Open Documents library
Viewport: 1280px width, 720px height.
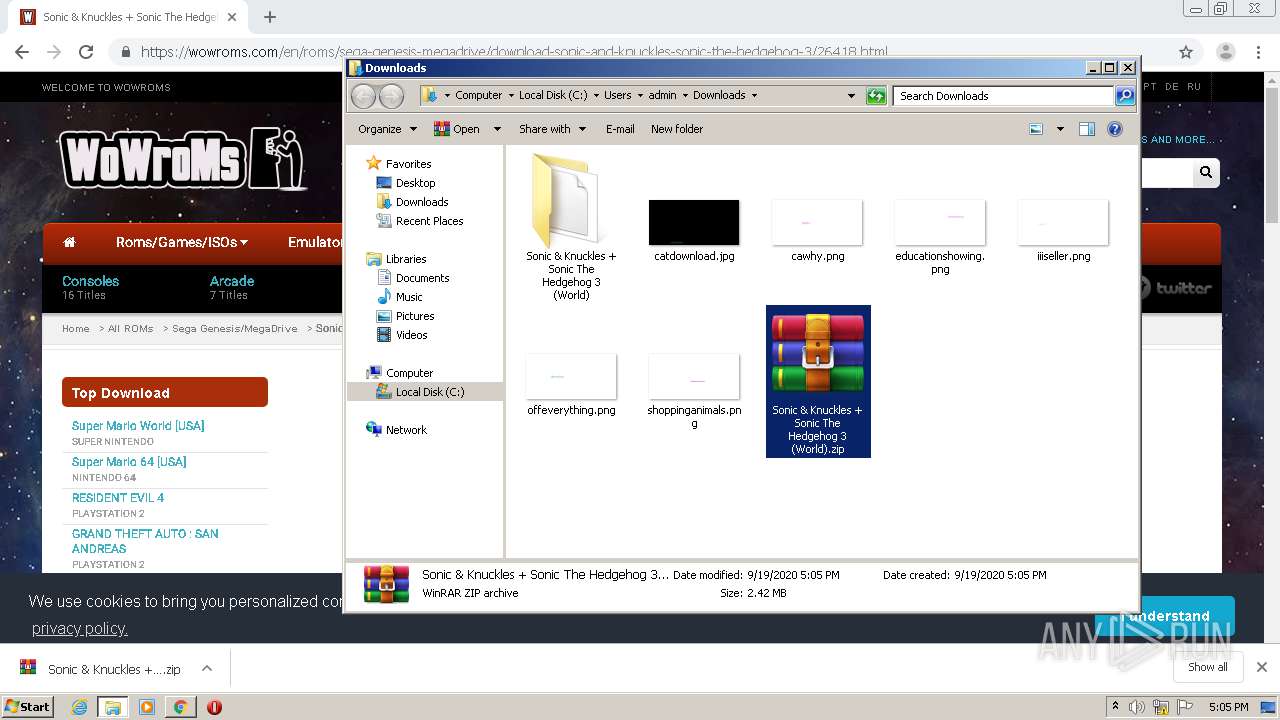tap(422, 278)
